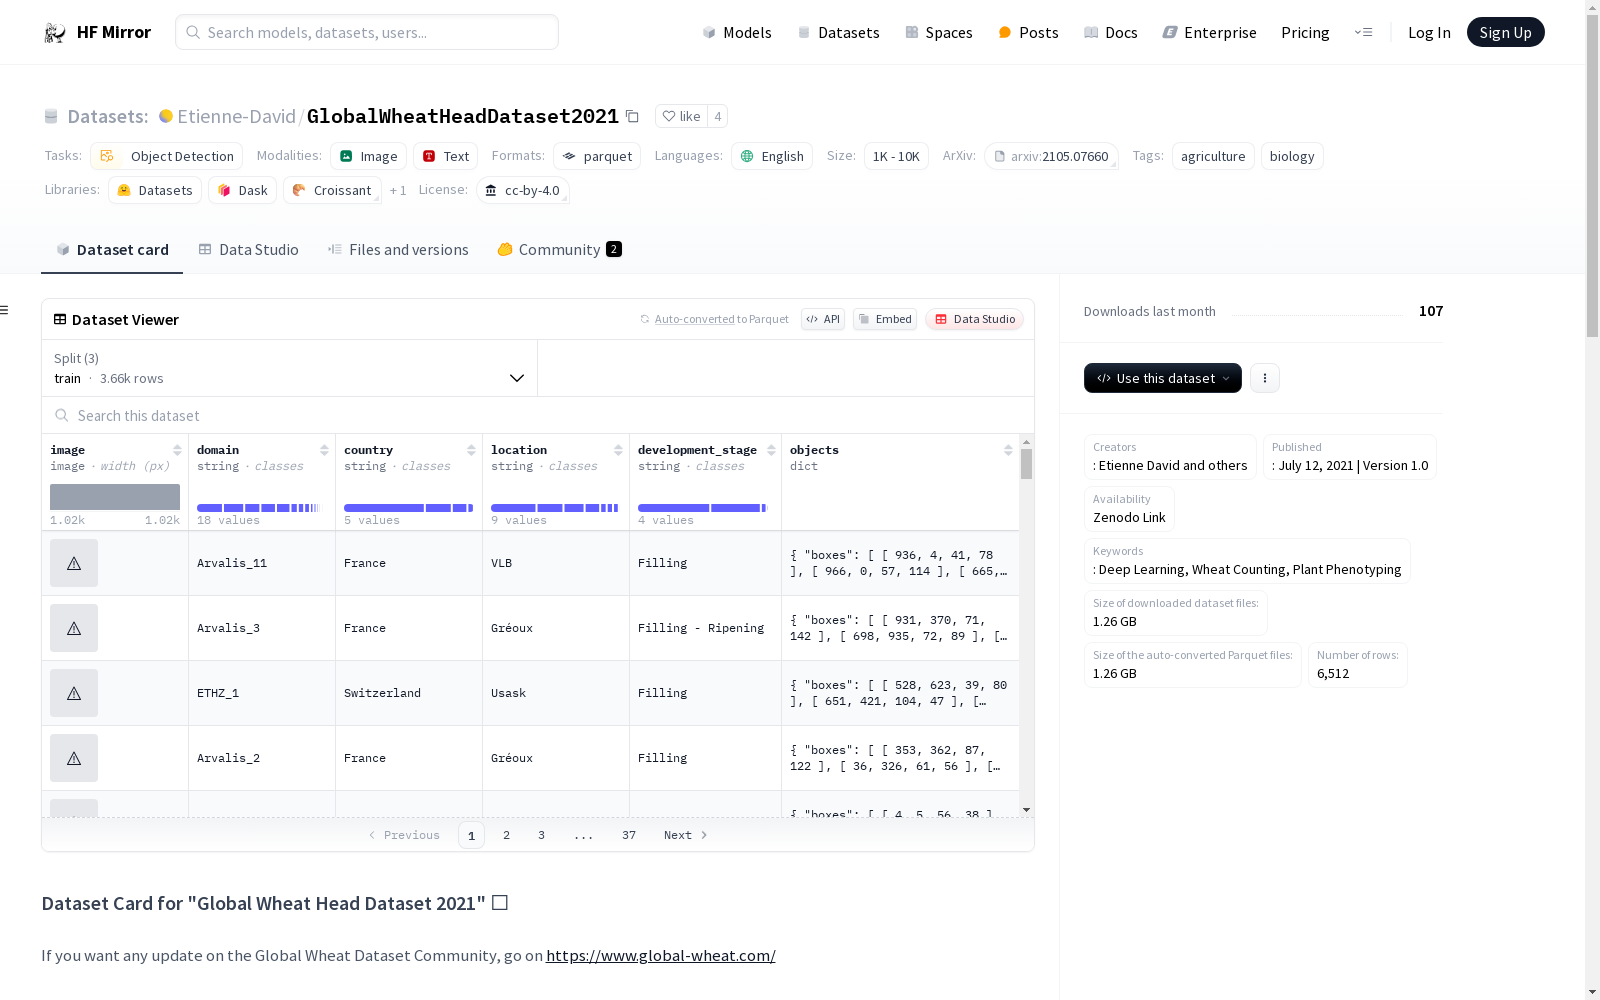Open Enterprise in the top navigation
1600x1000 pixels.
point(1209,32)
